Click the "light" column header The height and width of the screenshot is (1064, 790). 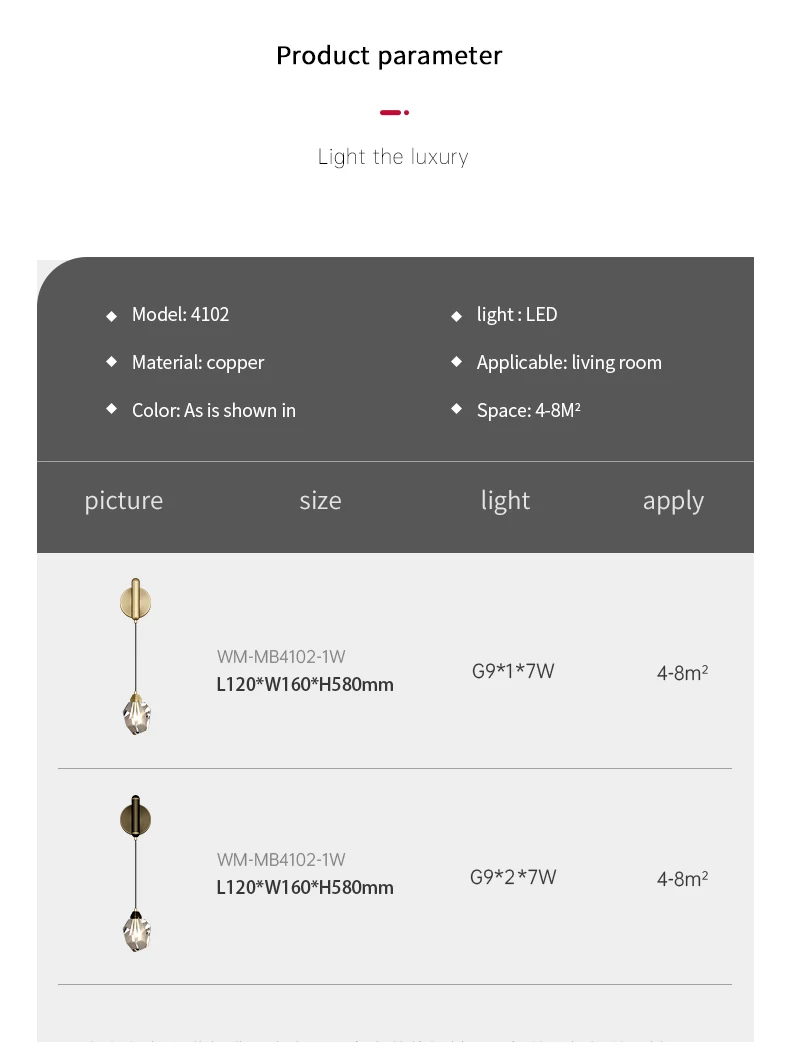tap(505, 500)
